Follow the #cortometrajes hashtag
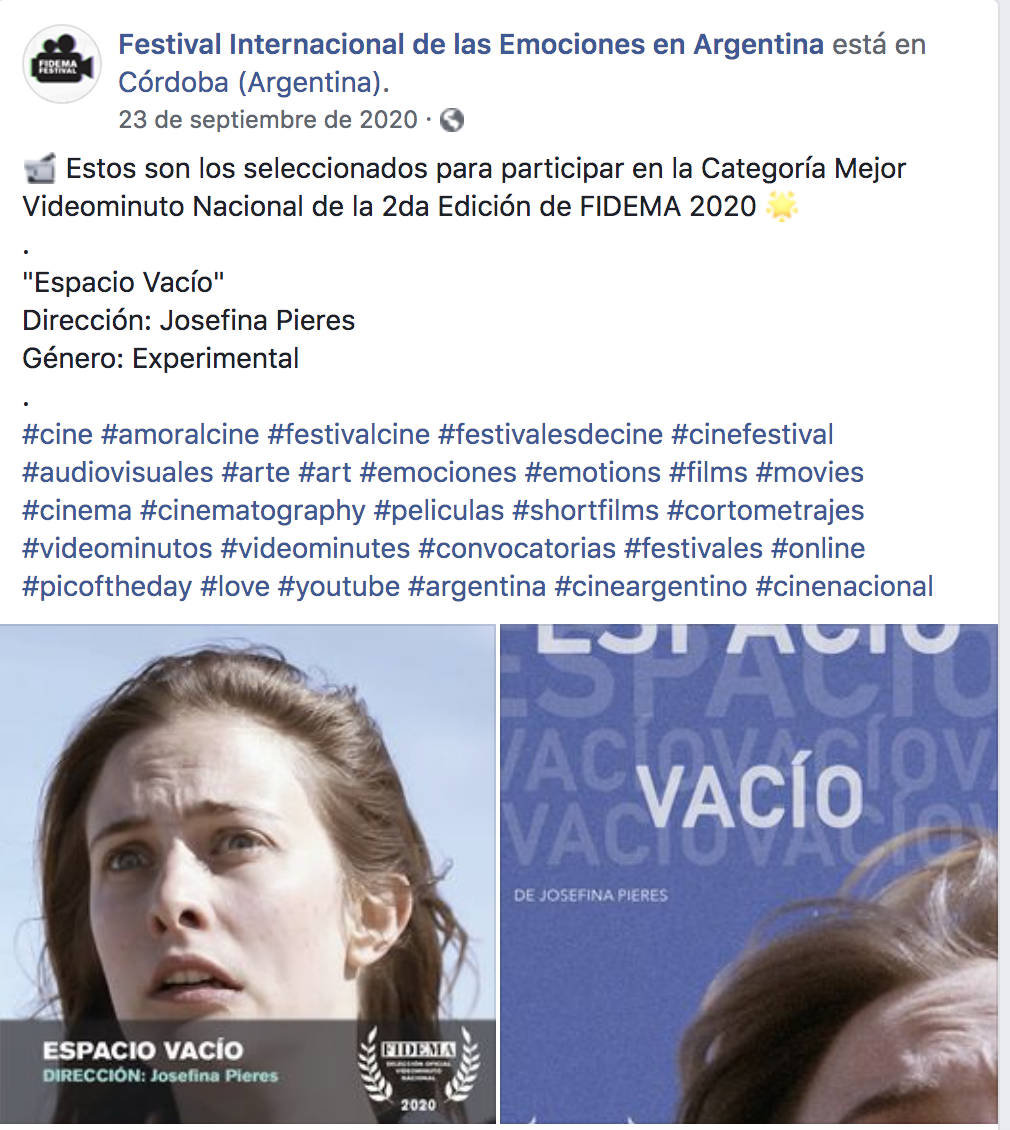This screenshot has width=1010, height=1130. (x=766, y=510)
